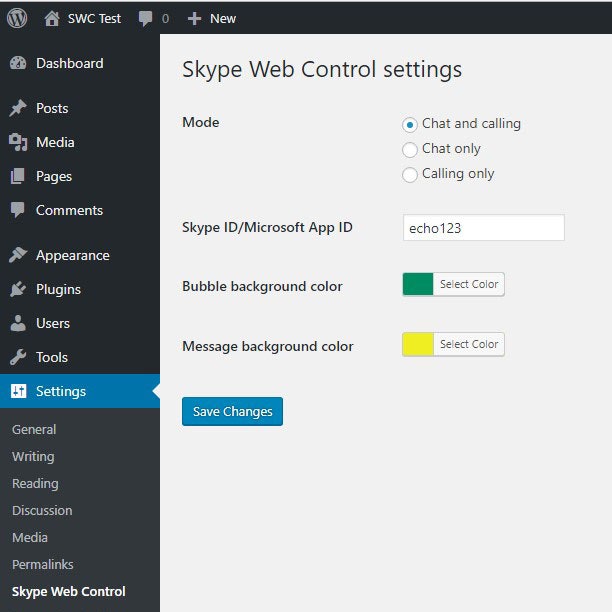Click the Users person icon
The image size is (612, 612).
(x=18, y=323)
